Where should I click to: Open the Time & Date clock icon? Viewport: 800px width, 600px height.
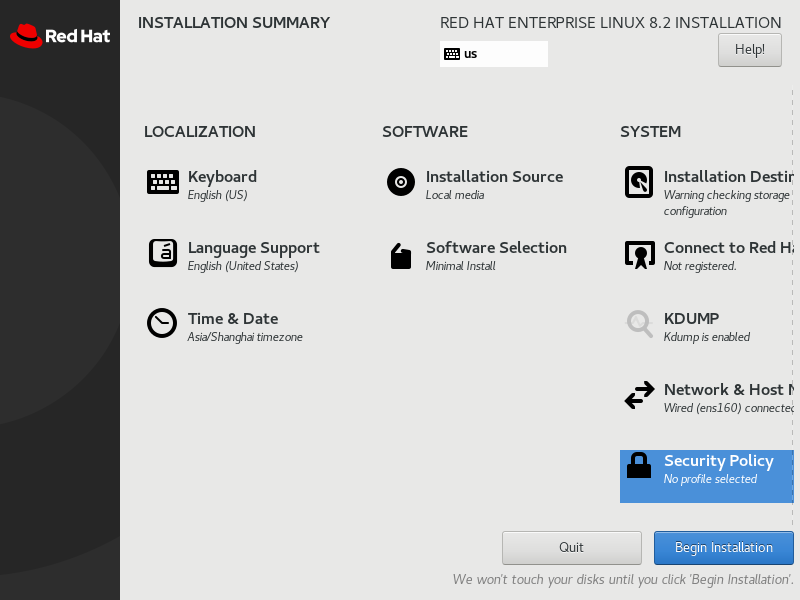coord(162,323)
